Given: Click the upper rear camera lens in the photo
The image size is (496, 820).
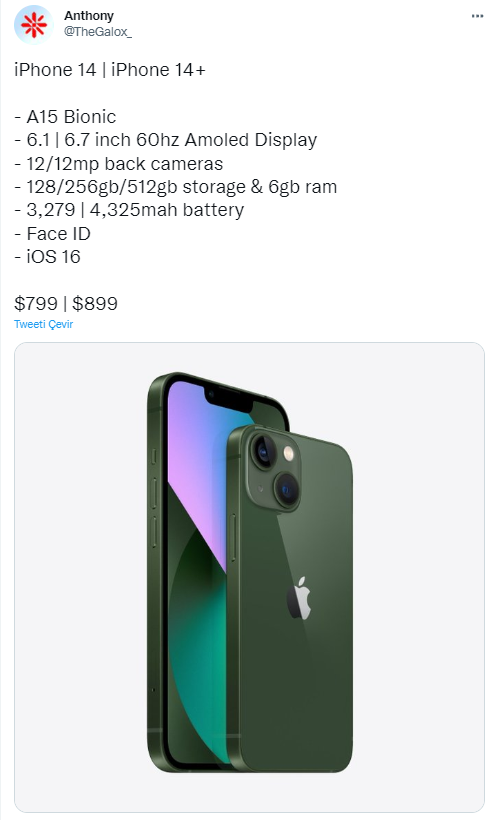Looking at the screenshot, I should [x=263, y=451].
